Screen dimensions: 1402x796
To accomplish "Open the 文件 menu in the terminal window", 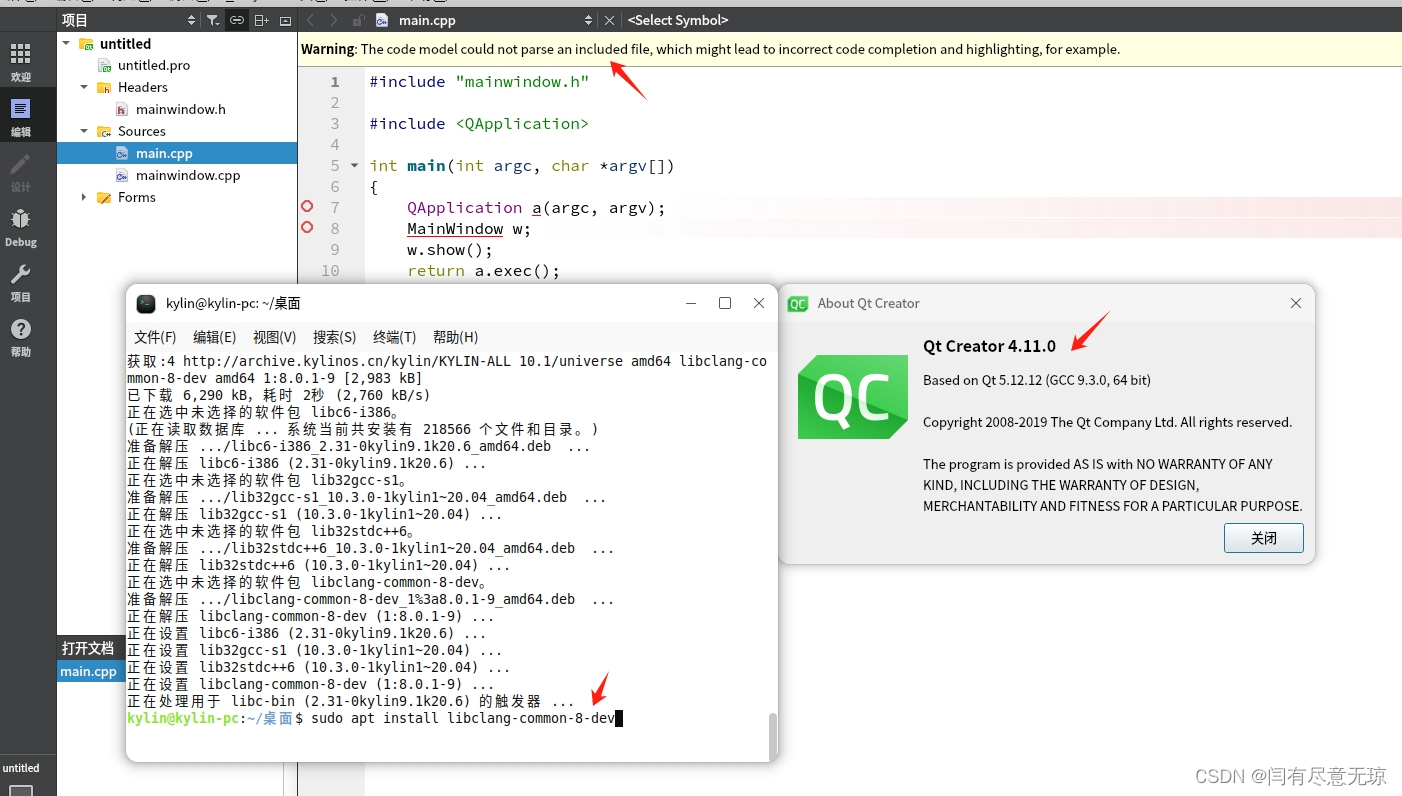I will 155,337.
